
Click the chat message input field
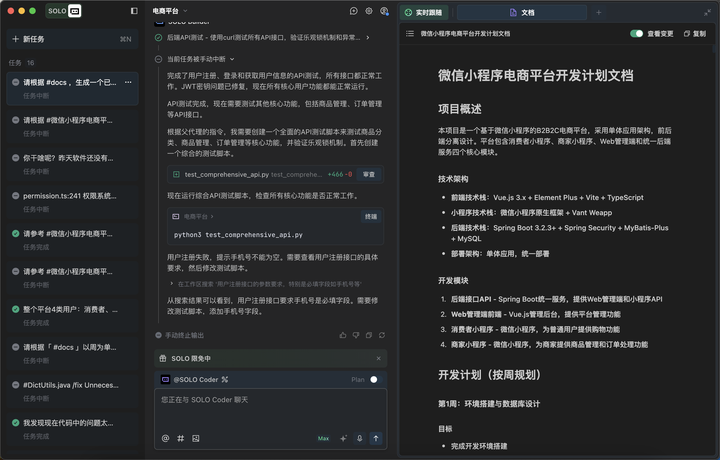[x=270, y=405]
